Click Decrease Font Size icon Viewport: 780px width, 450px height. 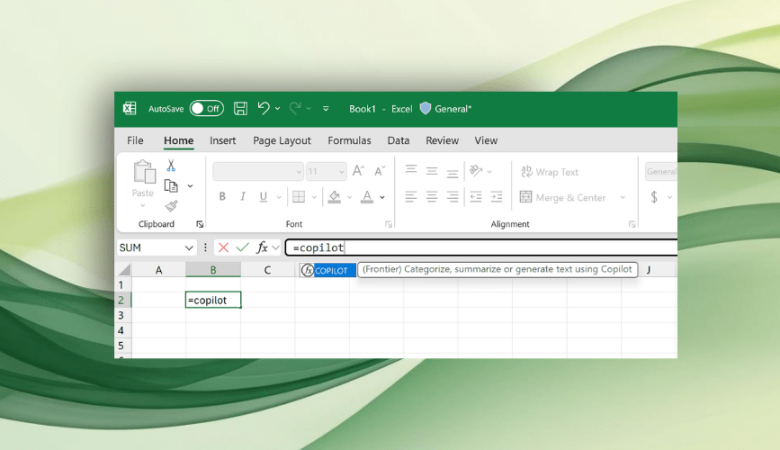click(x=380, y=171)
